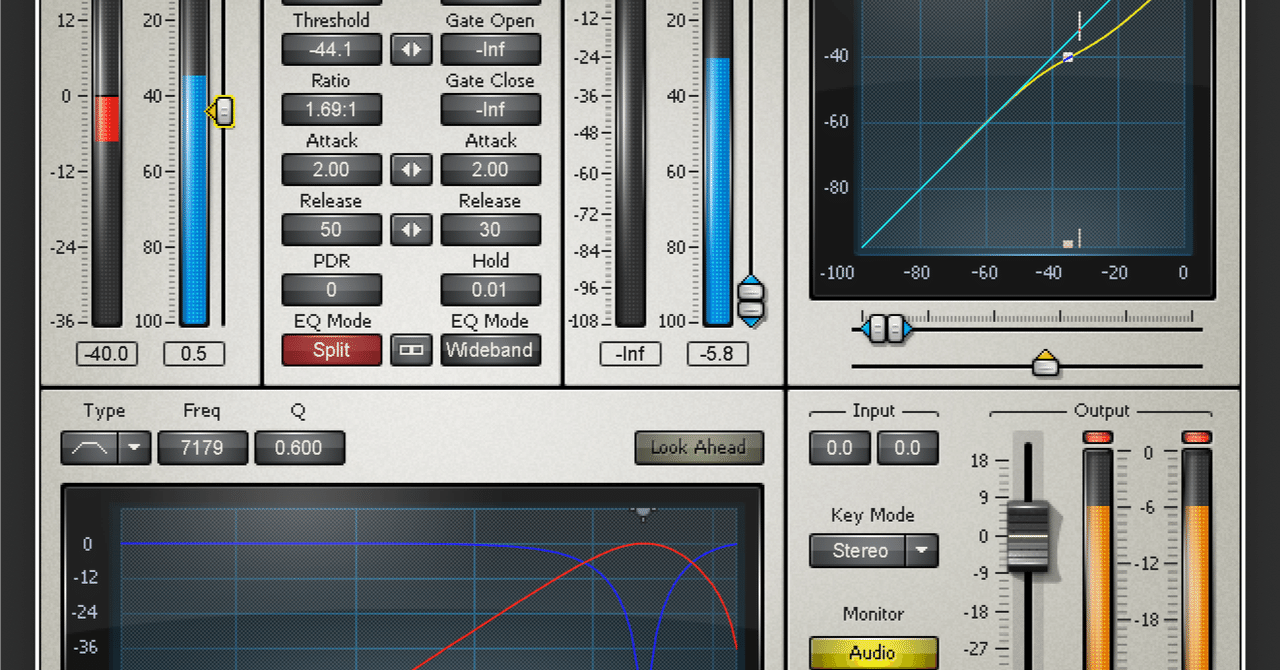Enable Look Ahead

[699, 448]
